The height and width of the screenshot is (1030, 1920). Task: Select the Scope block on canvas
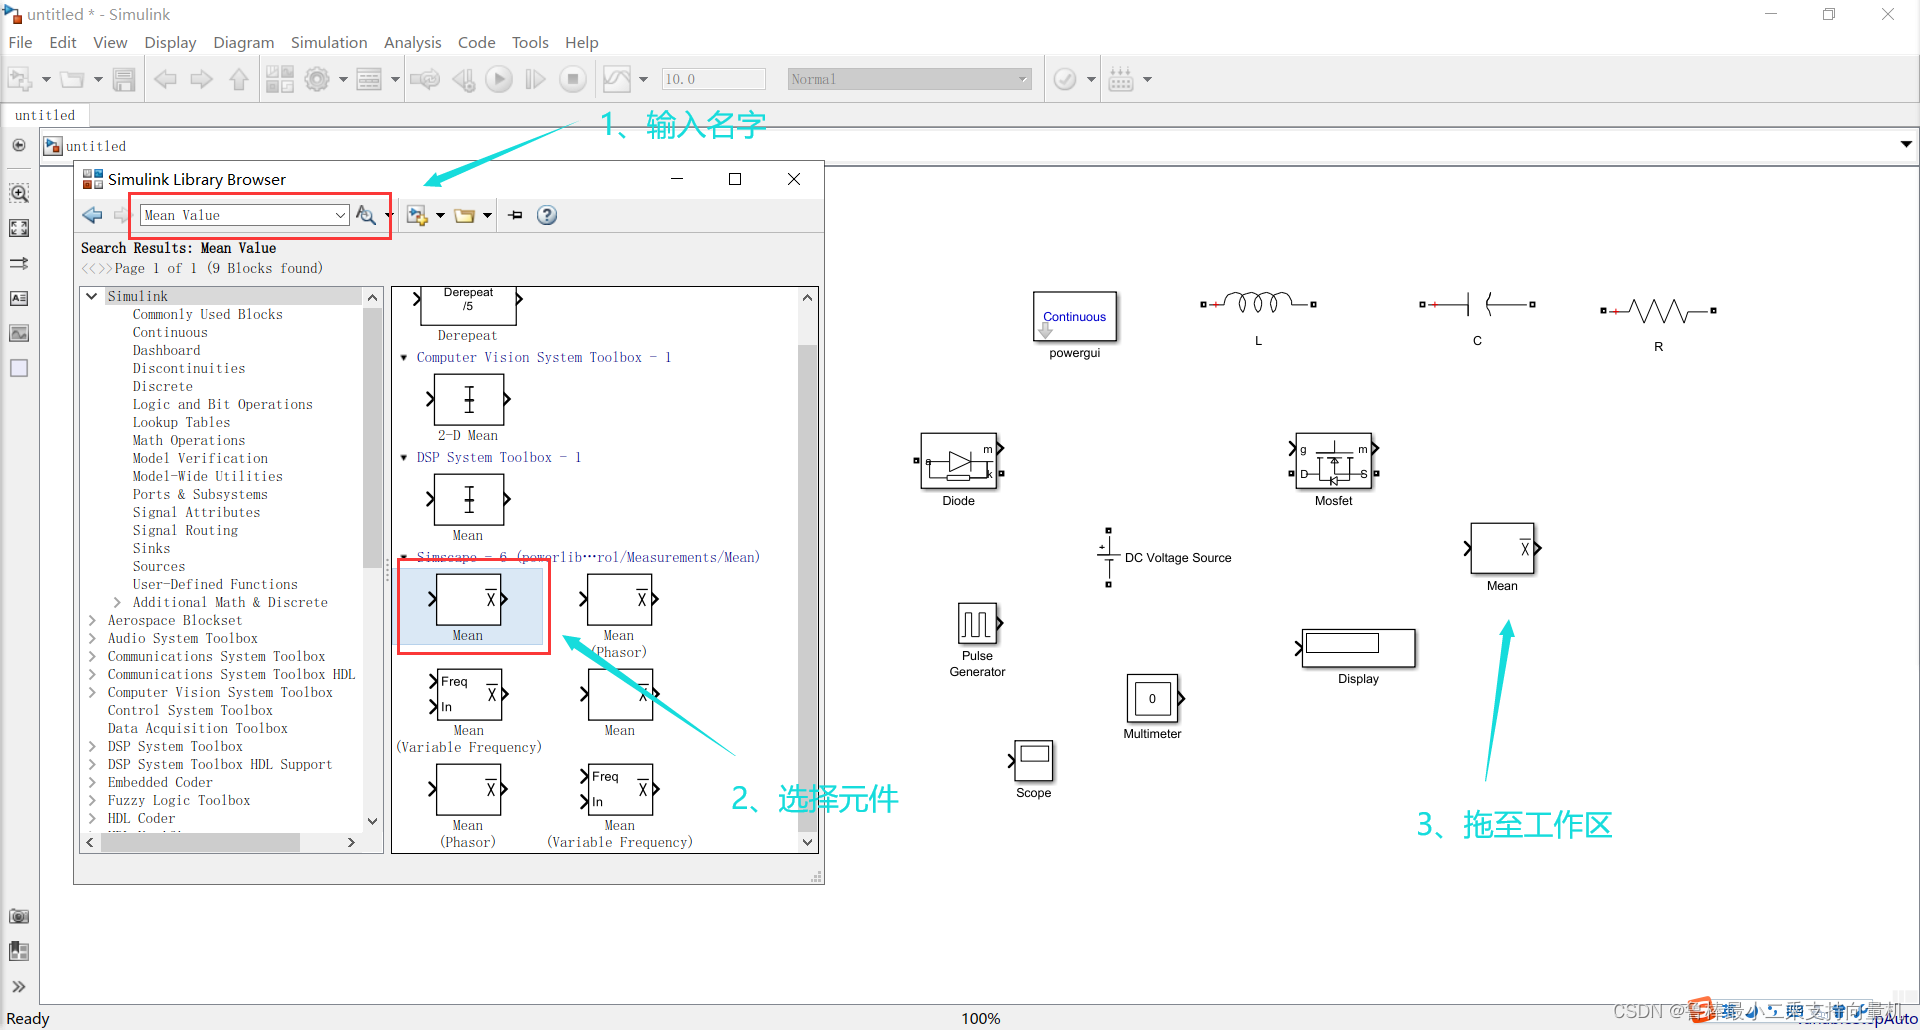click(1033, 761)
